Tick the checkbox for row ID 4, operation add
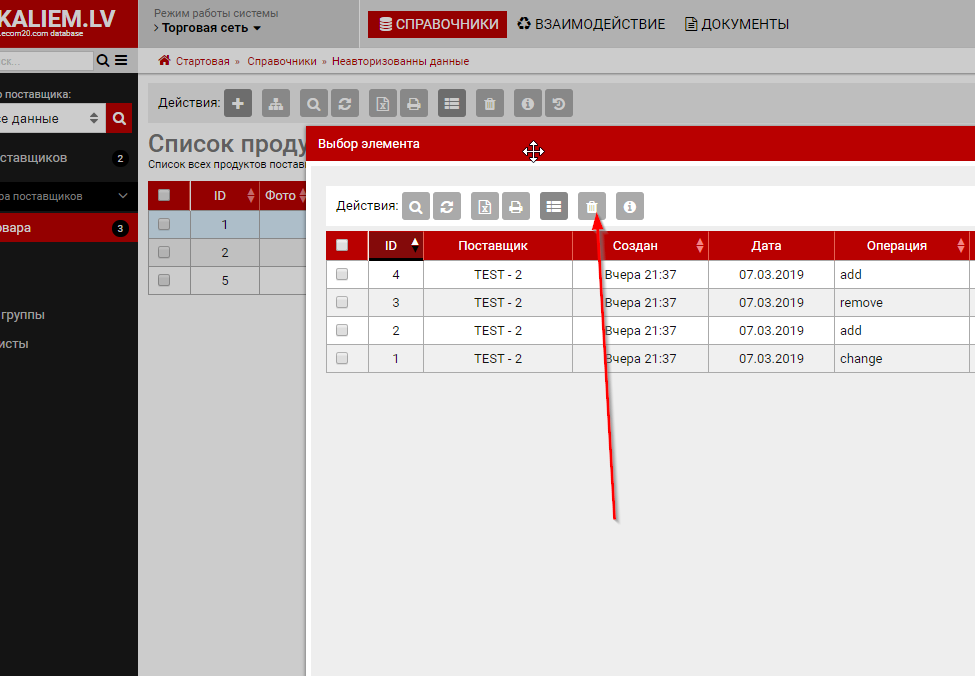 point(342,274)
